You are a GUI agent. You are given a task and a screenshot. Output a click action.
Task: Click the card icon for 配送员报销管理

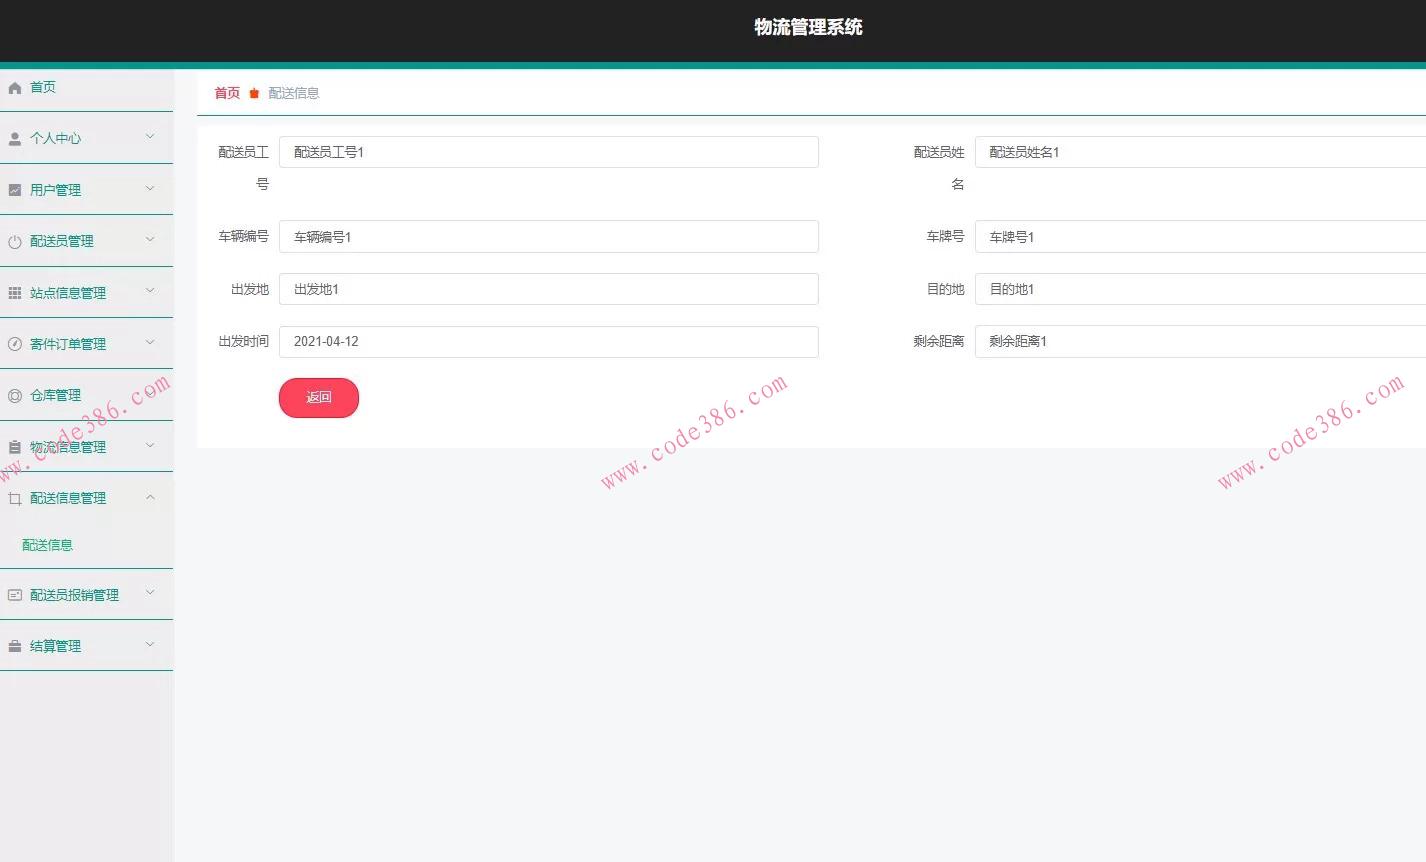pyautogui.click(x=15, y=595)
